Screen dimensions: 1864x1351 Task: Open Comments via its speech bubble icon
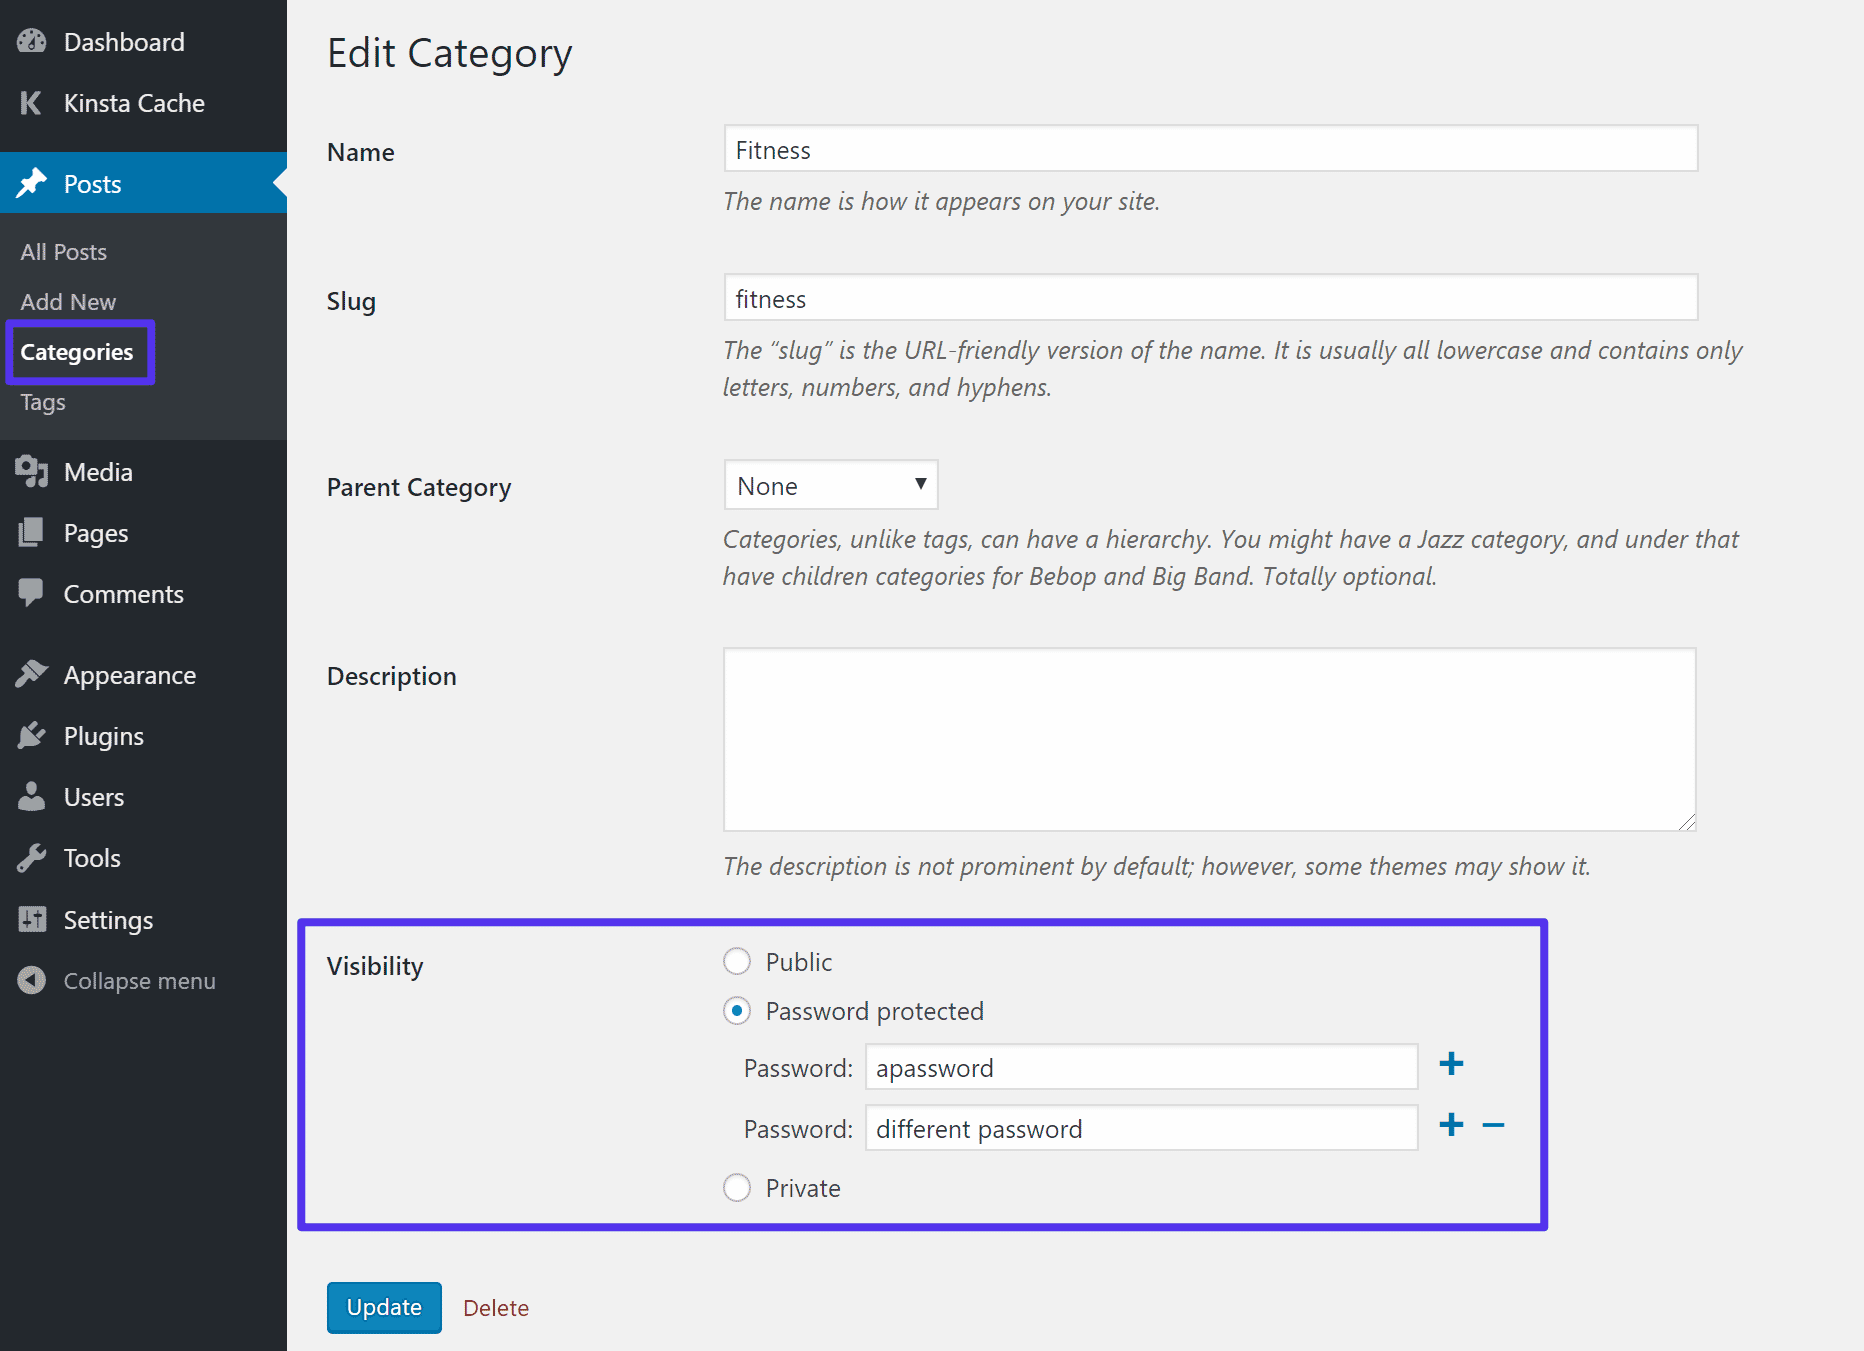pos(31,593)
